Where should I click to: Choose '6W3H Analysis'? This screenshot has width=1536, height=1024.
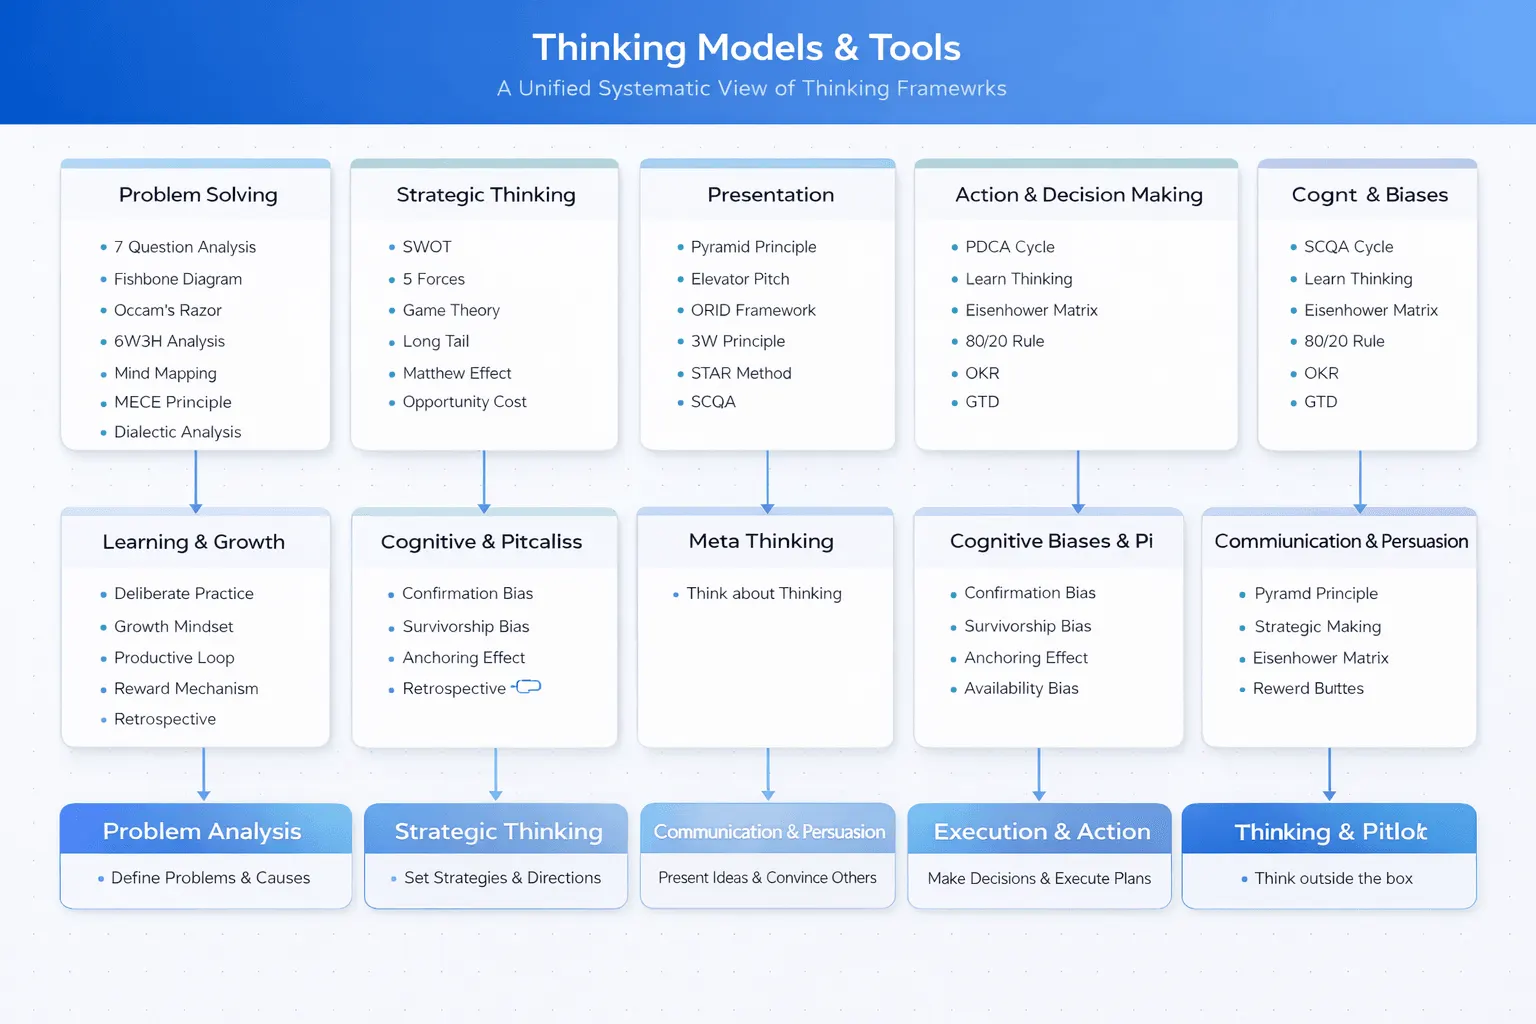point(169,341)
